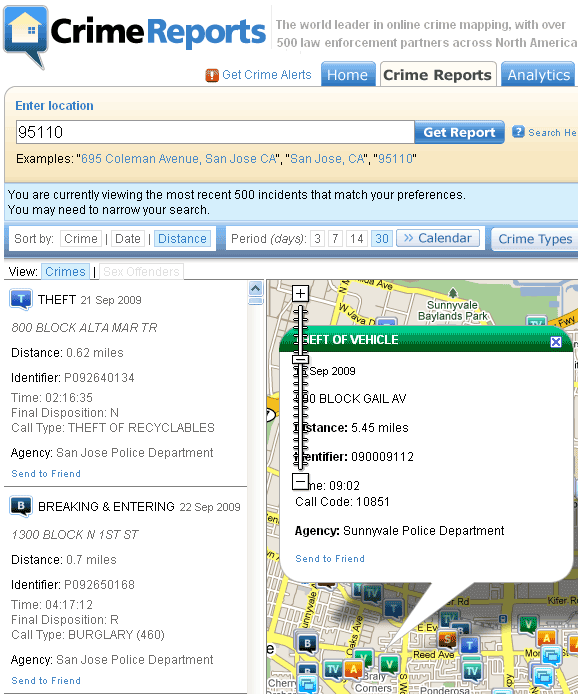Click the map zoom slider handle
Viewport: 578px width, 694px height.
click(300, 359)
